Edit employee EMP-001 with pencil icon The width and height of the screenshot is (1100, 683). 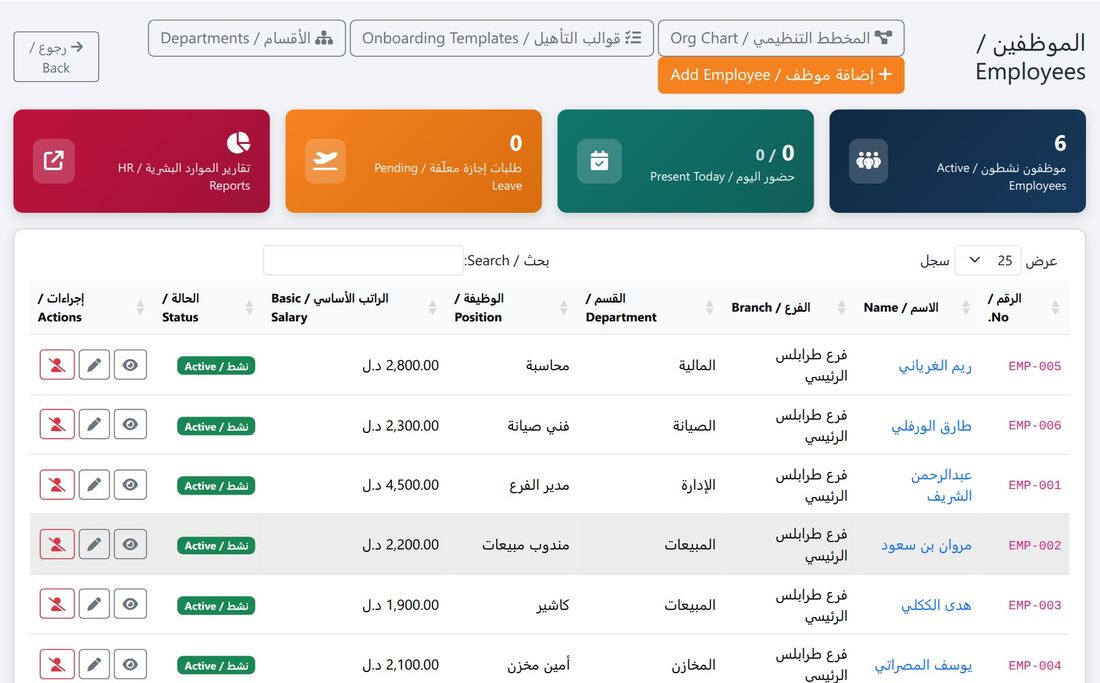[x=94, y=485]
